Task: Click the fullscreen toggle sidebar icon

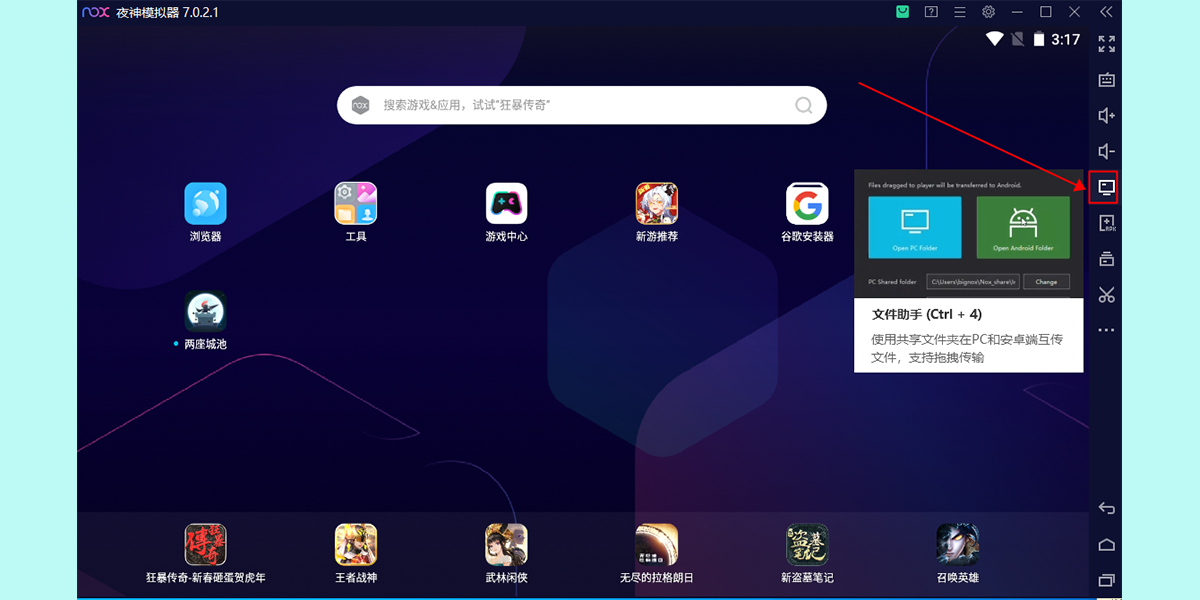Action: tap(1106, 44)
